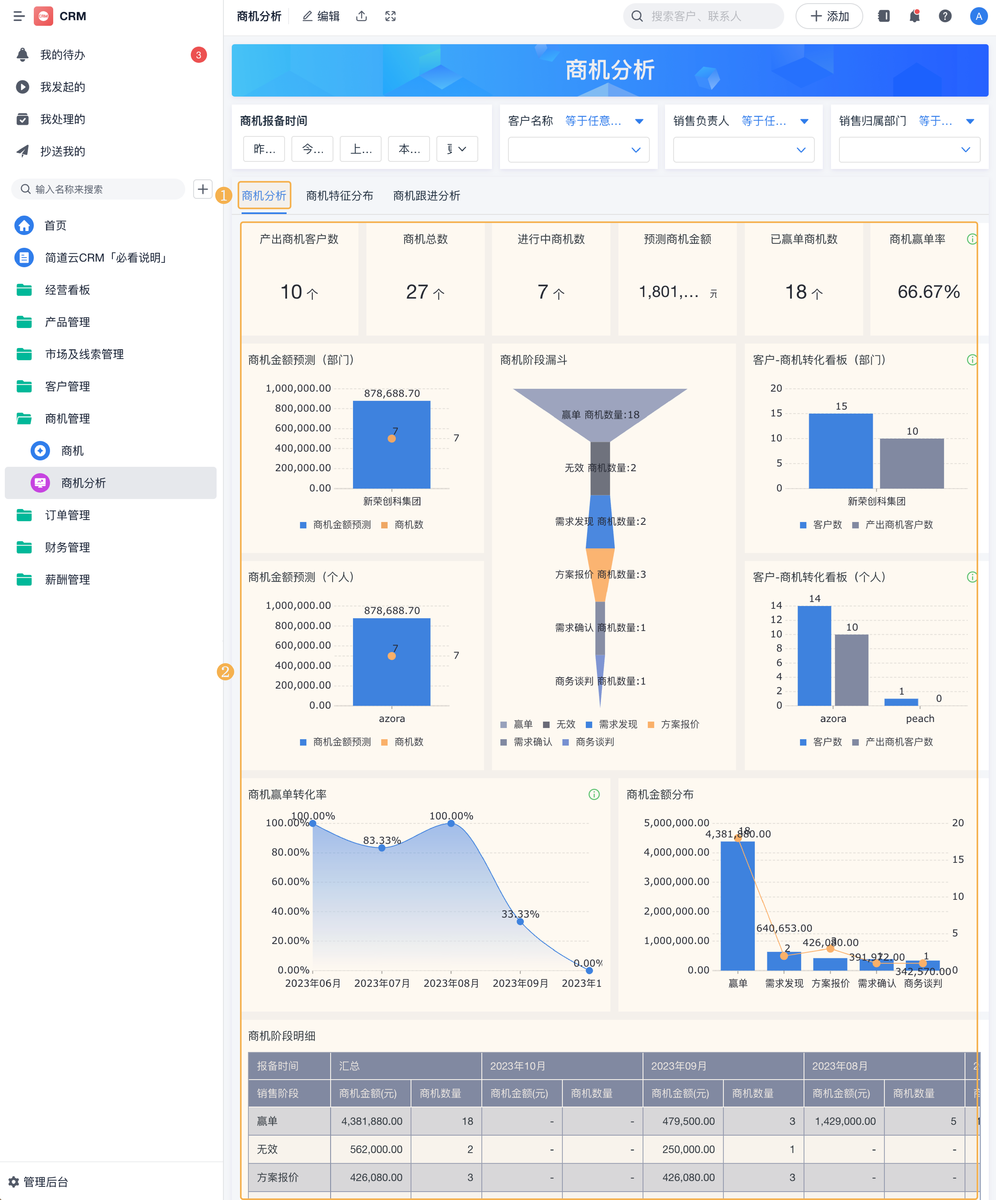Expand 订单管理 folder
996x1200 pixels.
point(110,515)
